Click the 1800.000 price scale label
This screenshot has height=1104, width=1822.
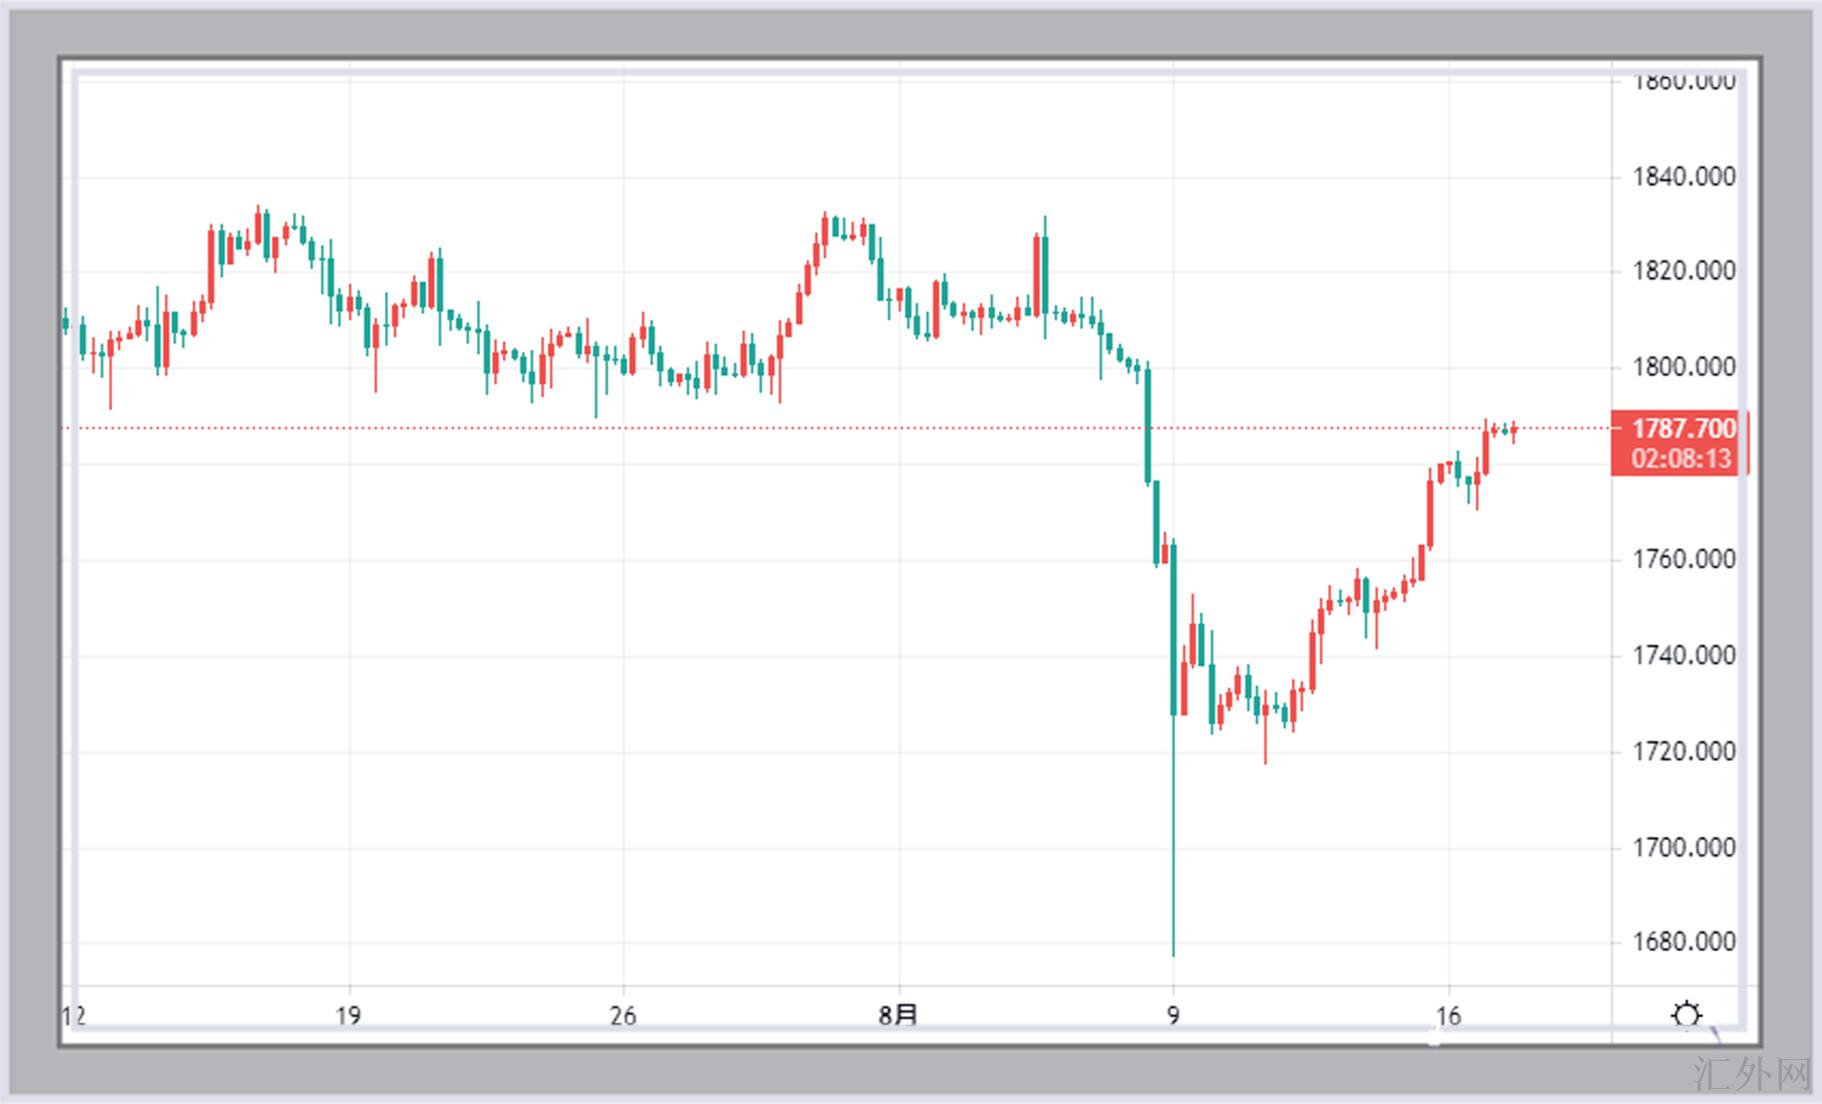point(1683,368)
